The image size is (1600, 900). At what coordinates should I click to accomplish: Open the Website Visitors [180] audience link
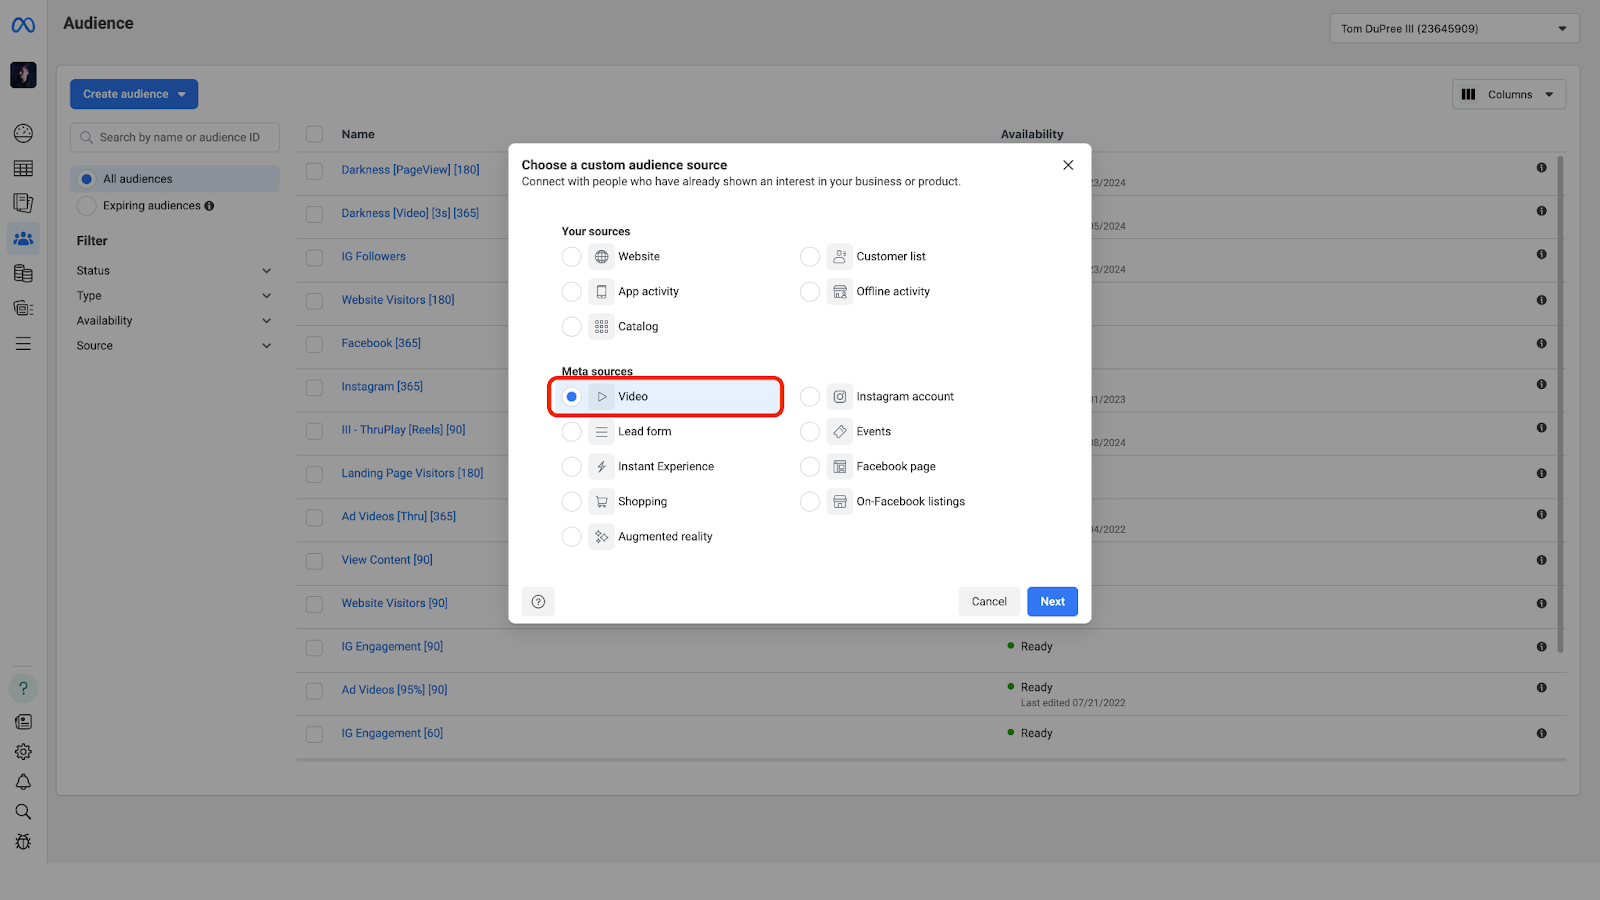click(x=398, y=300)
